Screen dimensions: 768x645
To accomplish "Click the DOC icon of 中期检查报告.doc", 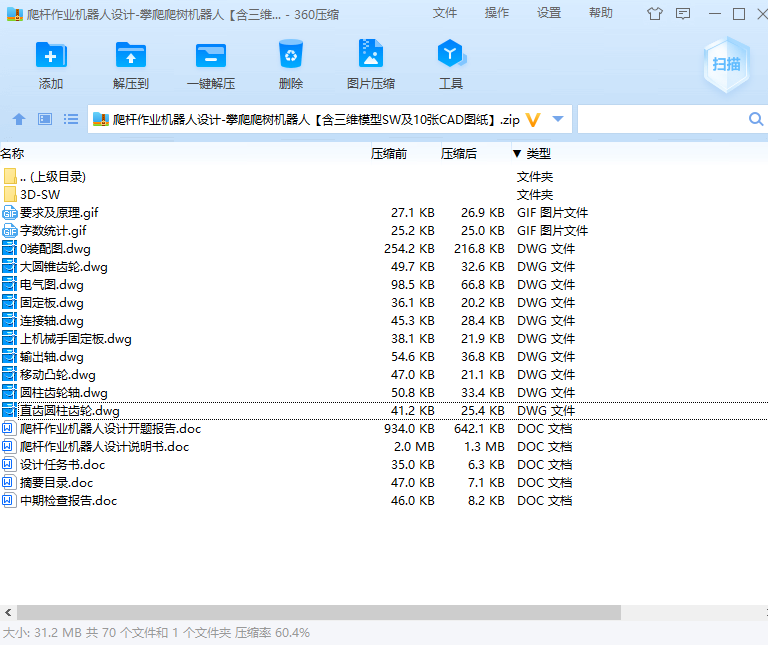I will 8,501.
